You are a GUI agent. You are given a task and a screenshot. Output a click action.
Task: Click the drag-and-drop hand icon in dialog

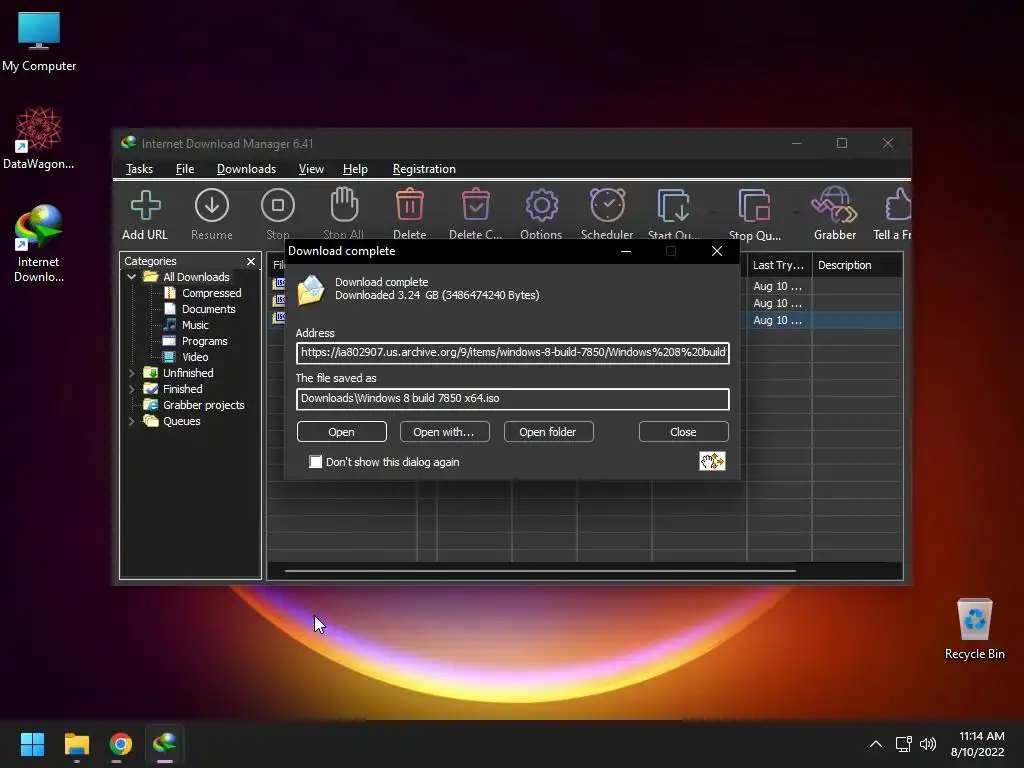coord(712,461)
